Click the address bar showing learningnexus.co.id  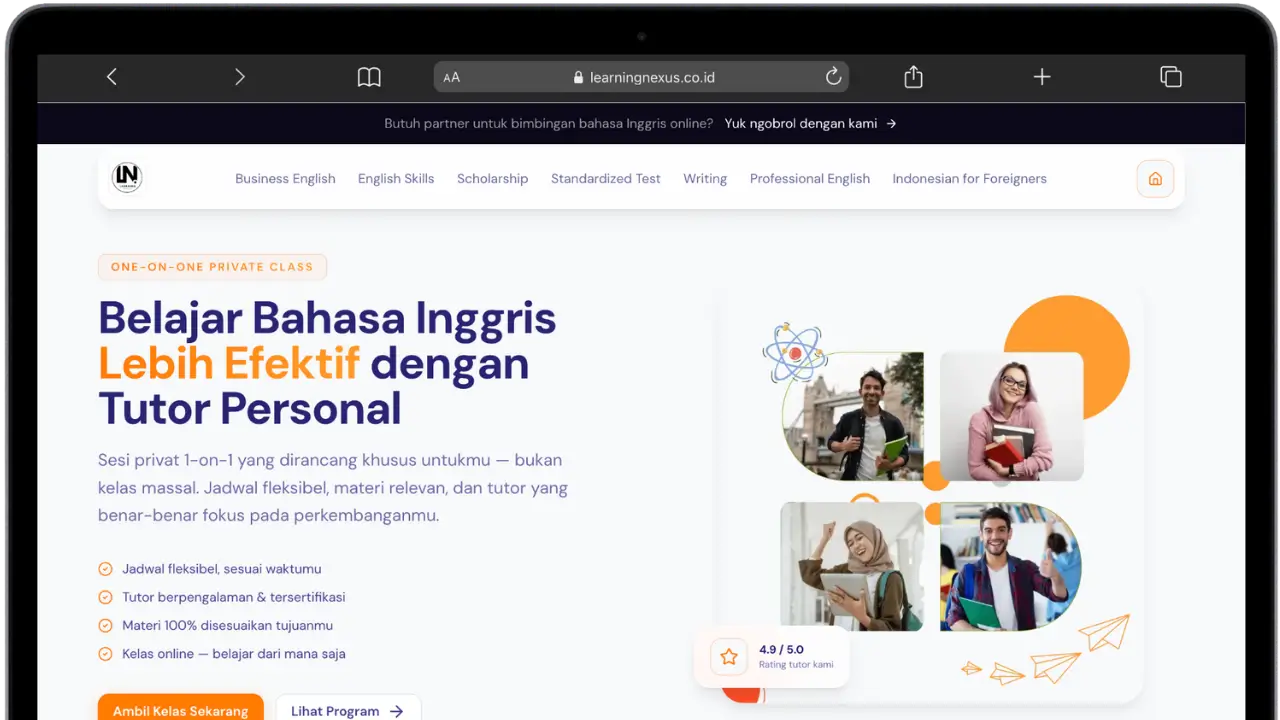[641, 77]
